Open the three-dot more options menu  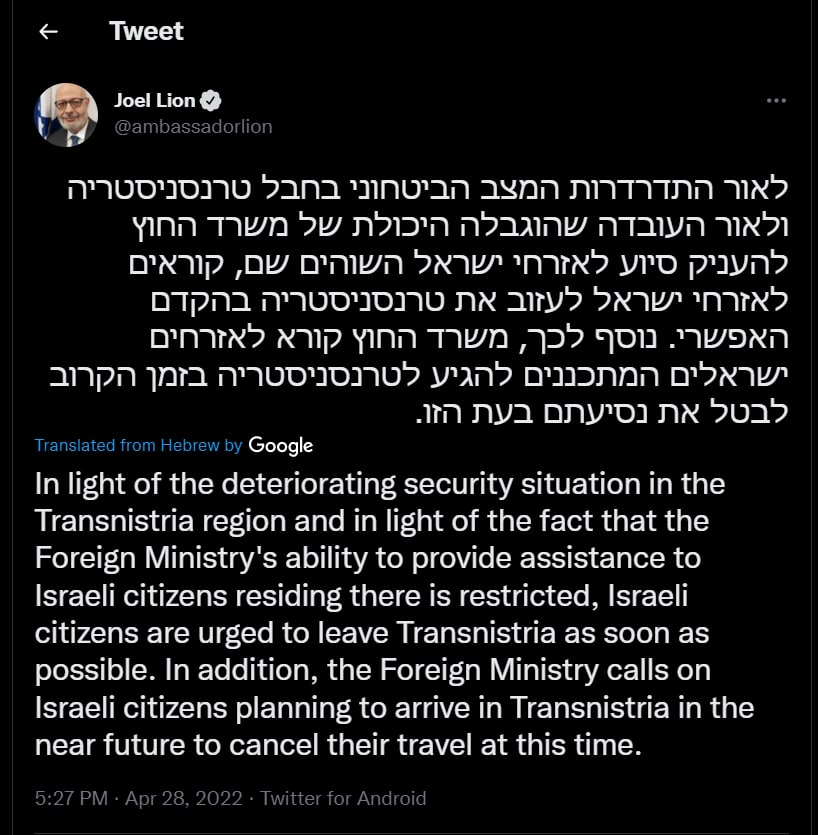point(776,101)
